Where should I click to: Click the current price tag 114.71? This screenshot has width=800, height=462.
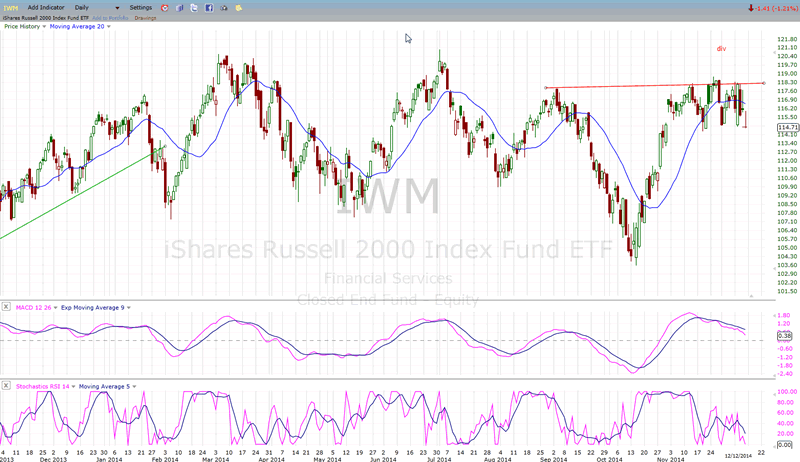click(788, 127)
